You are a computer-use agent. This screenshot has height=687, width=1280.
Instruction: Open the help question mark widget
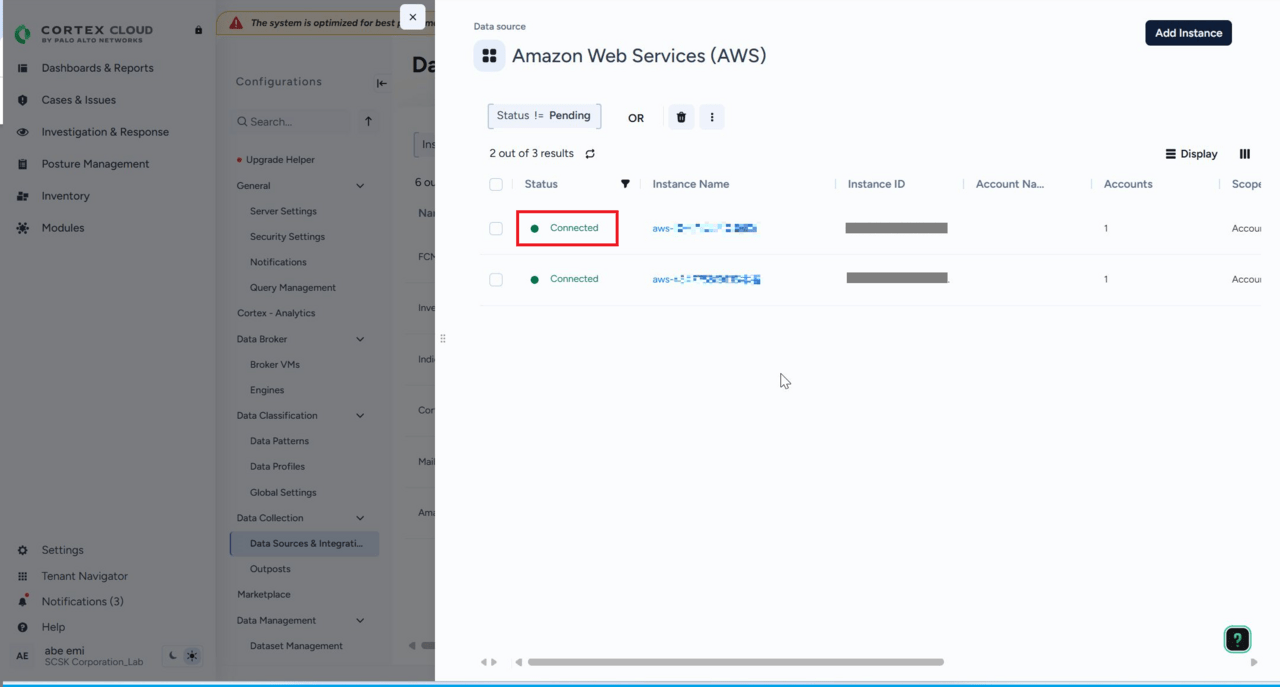coord(1237,640)
